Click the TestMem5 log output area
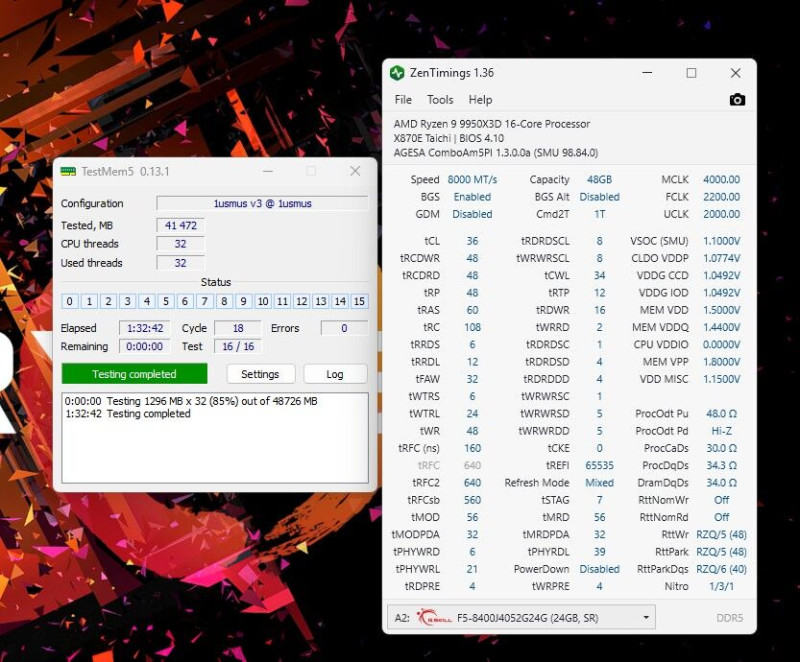Image resolution: width=800 pixels, height=662 pixels. [x=215, y=438]
